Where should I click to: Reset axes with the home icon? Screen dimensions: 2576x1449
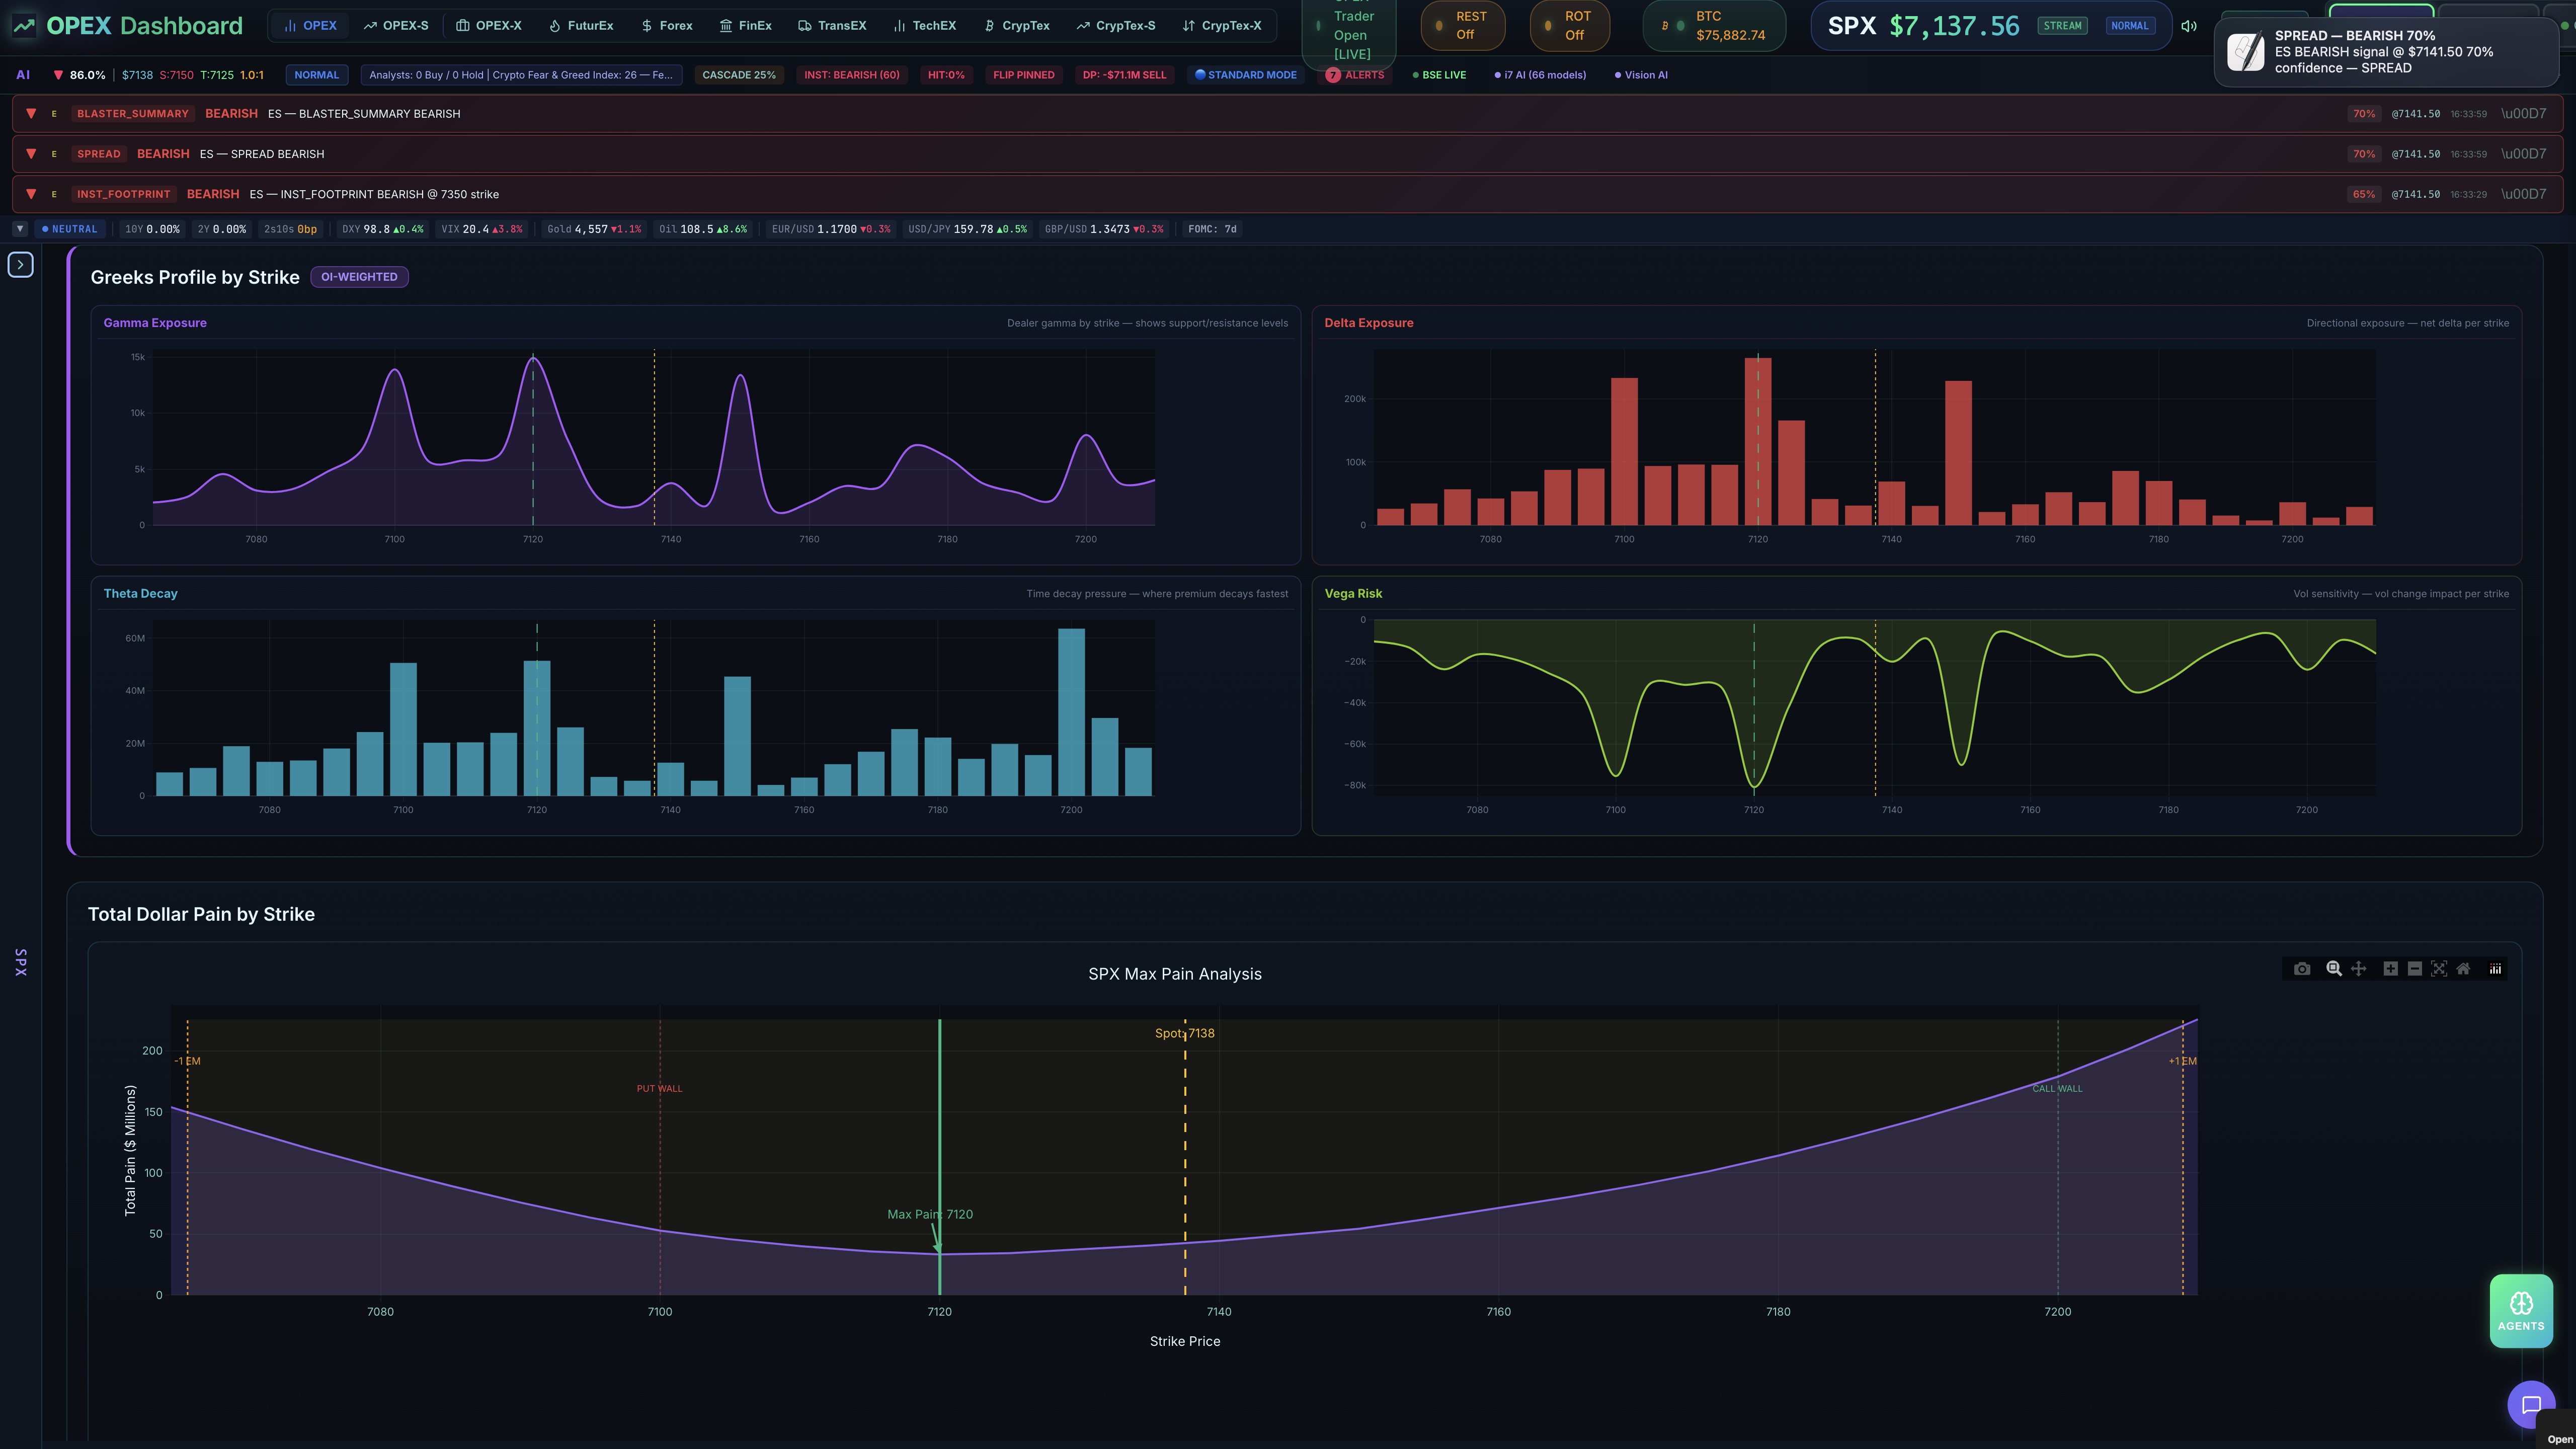tap(2463, 969)
